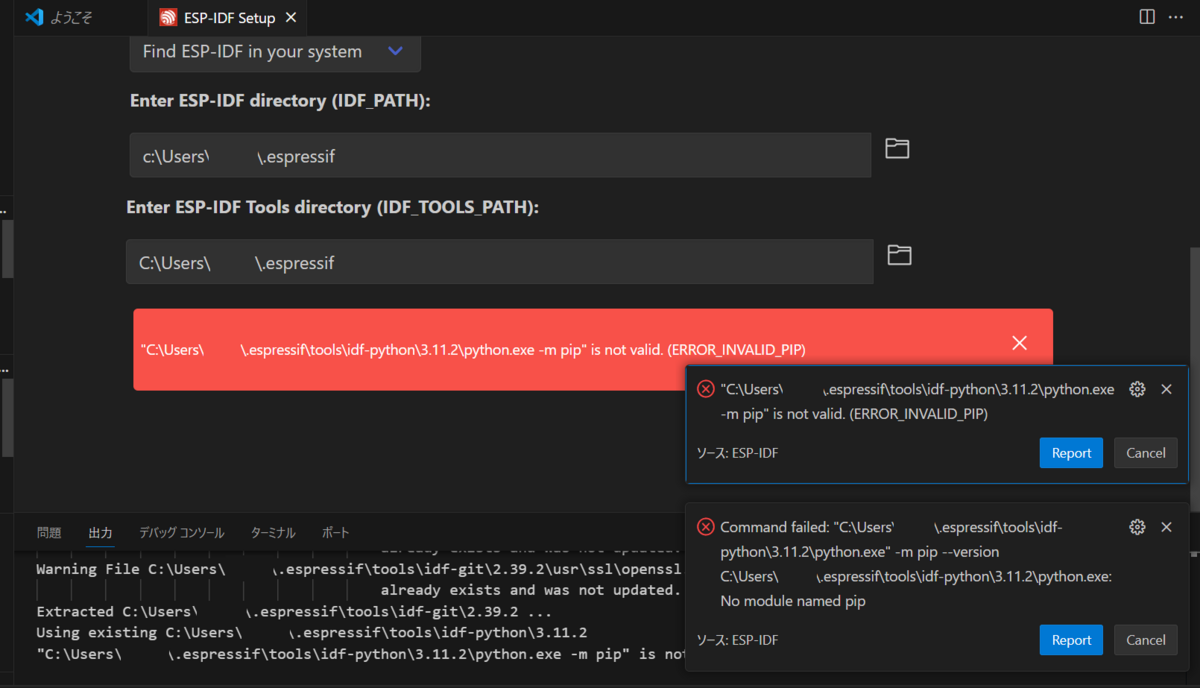Switch to the ポート panel tab
The width and height of the screenshot is (1200, 688).
pos(336,533)
